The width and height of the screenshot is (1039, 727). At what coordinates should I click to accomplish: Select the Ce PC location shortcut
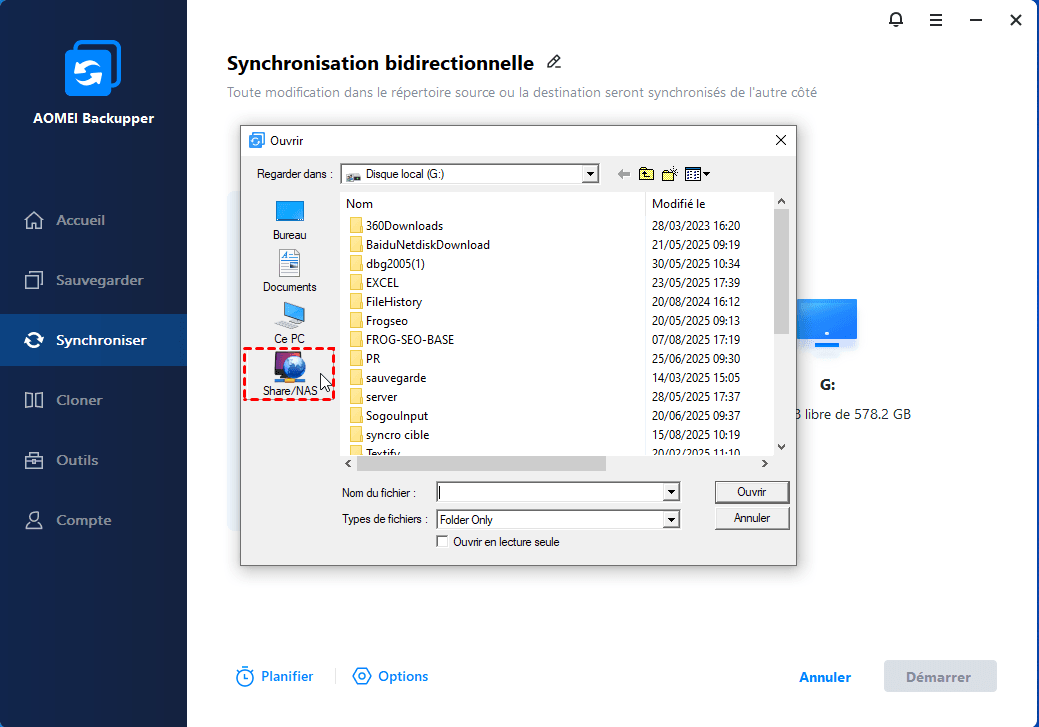click(290, 323)
